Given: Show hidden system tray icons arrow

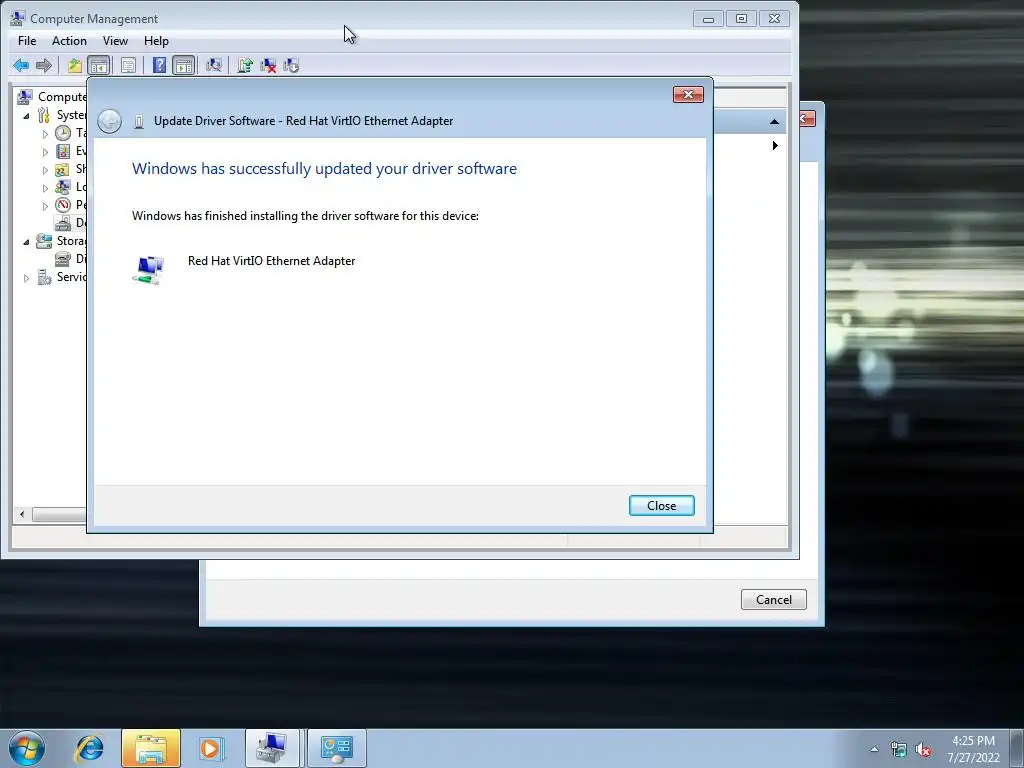Looking at the screenshot, I should (874, 749).
